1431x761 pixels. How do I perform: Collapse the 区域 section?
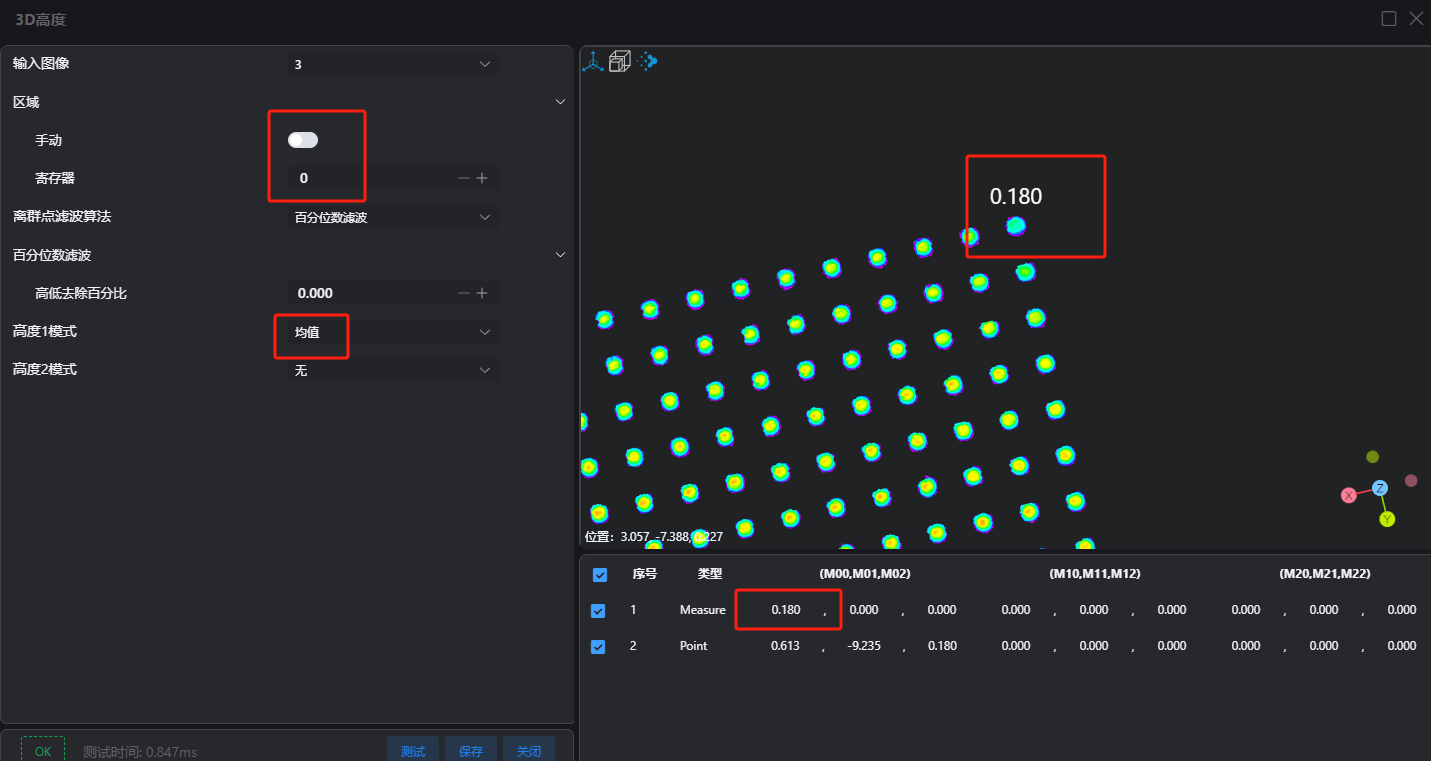click(561, 102)
